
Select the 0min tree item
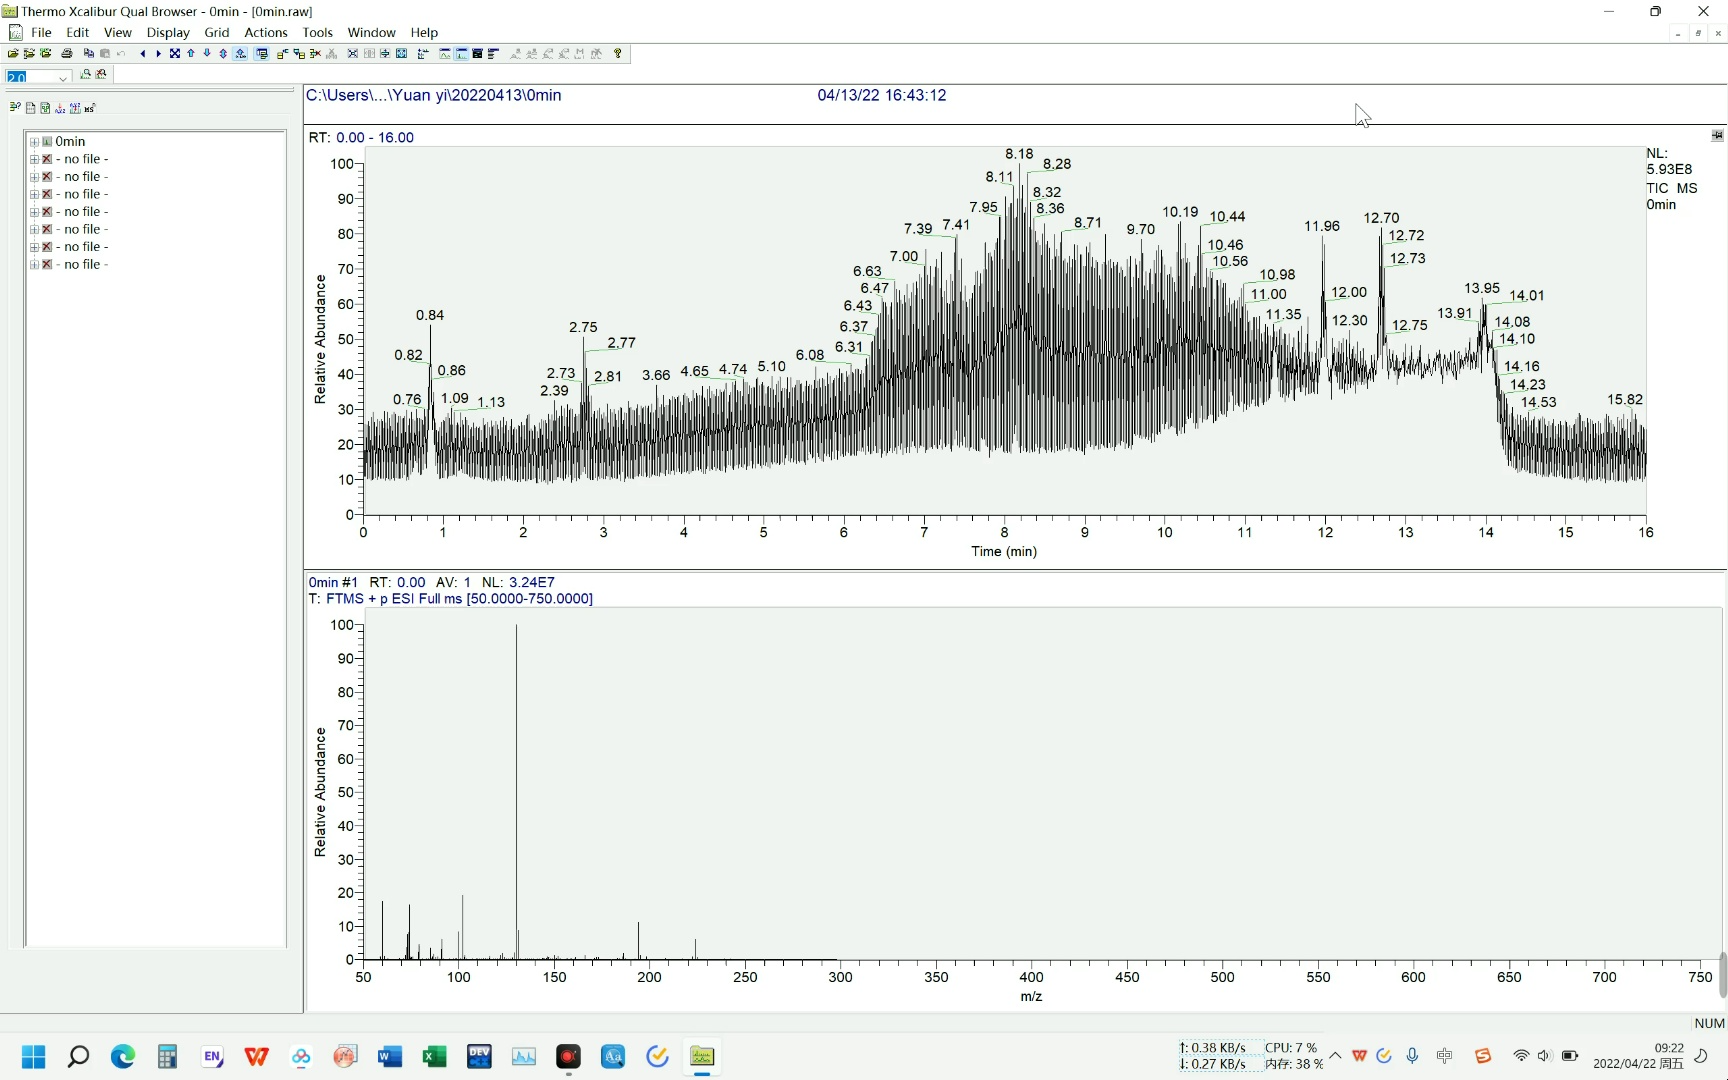point(70,142)
